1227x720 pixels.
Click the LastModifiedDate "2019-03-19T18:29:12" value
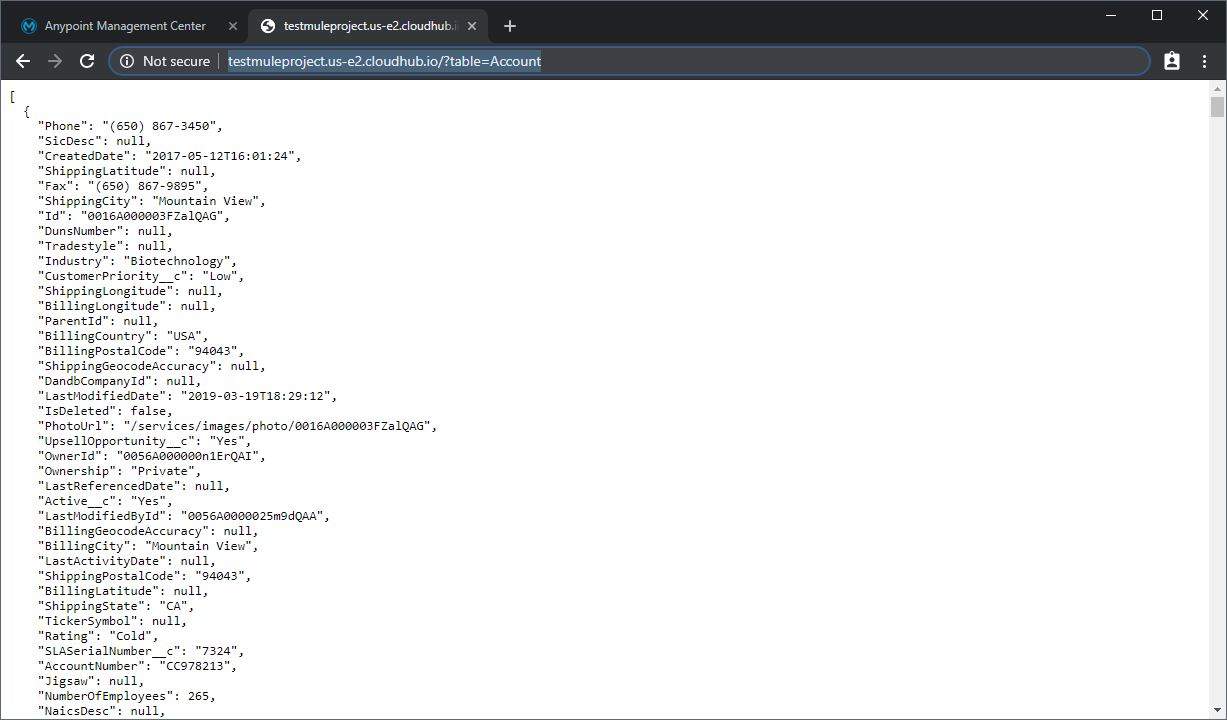point(256,396)
